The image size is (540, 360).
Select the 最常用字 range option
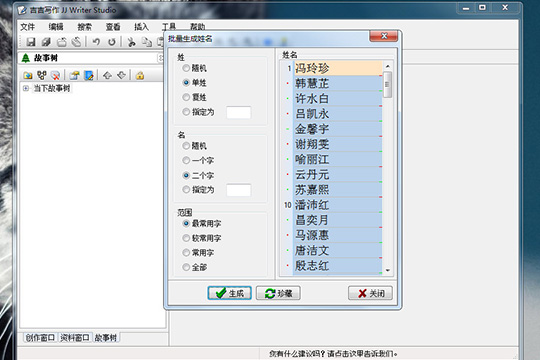tap(202, 224)
